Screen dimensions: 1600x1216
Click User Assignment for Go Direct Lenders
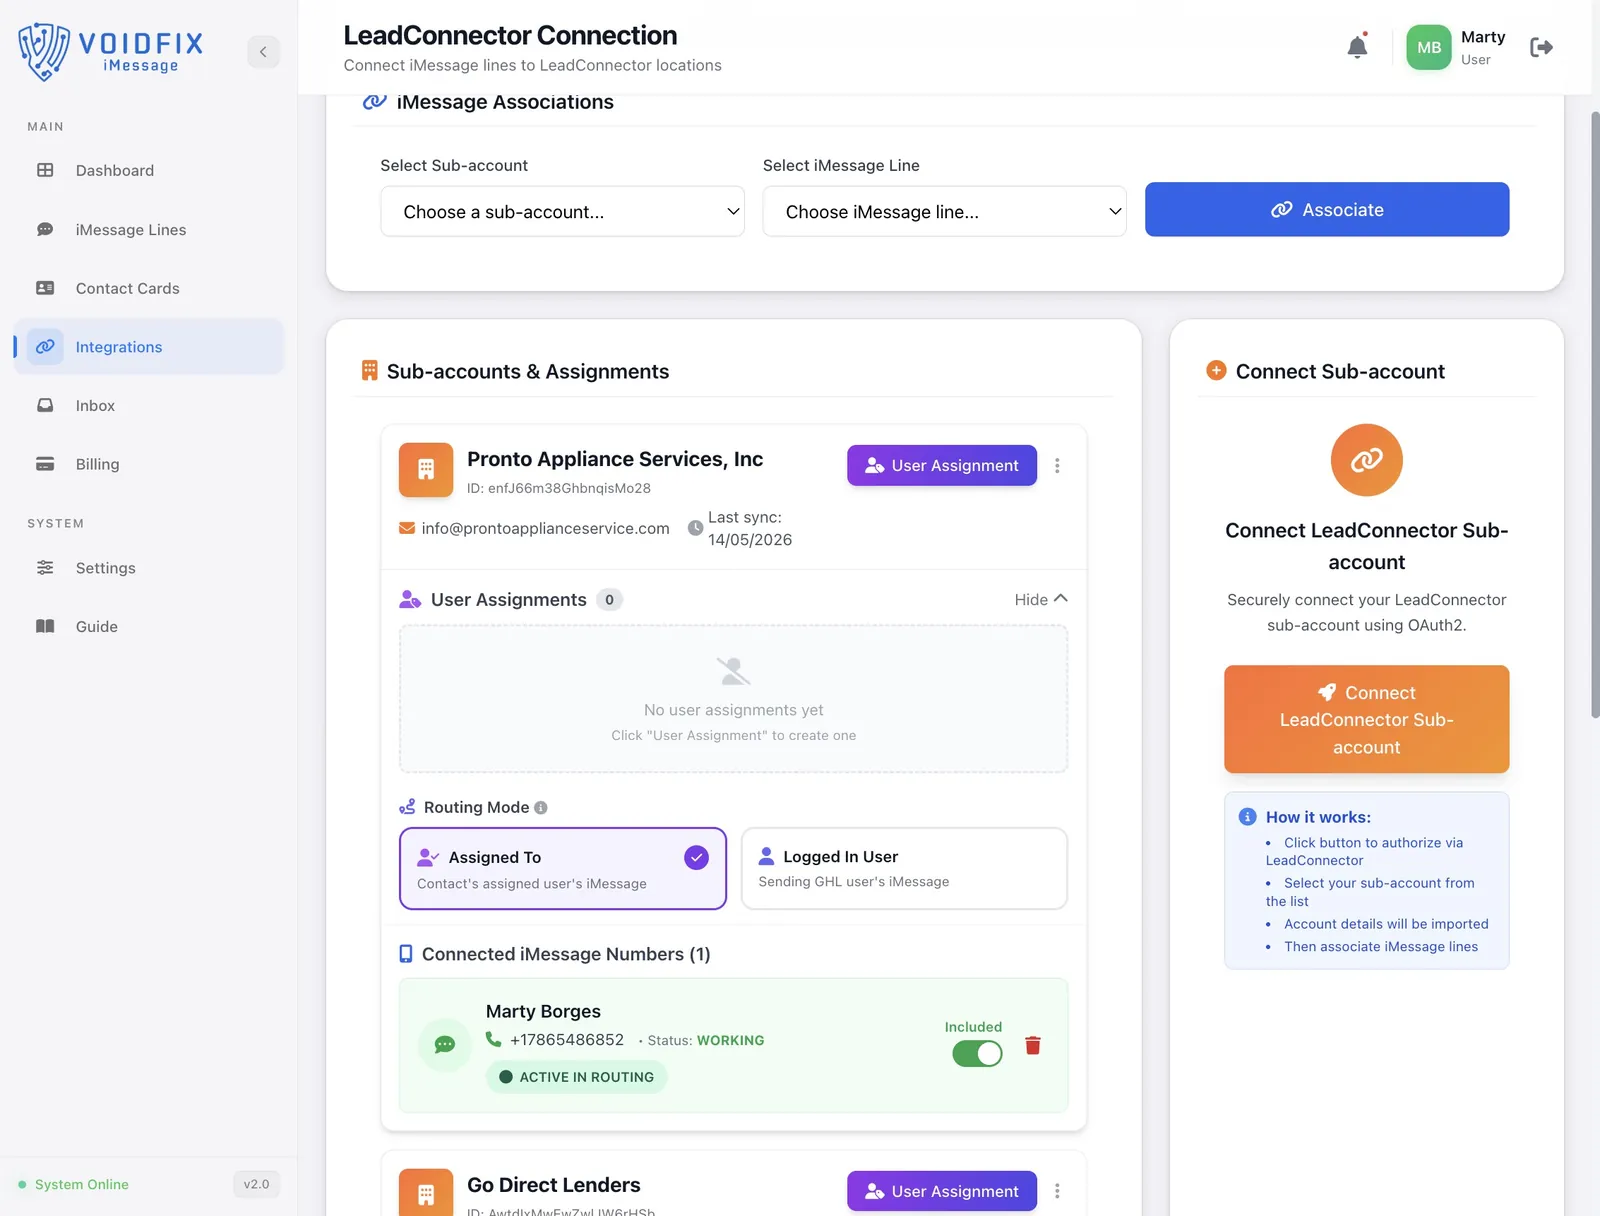942,1191
